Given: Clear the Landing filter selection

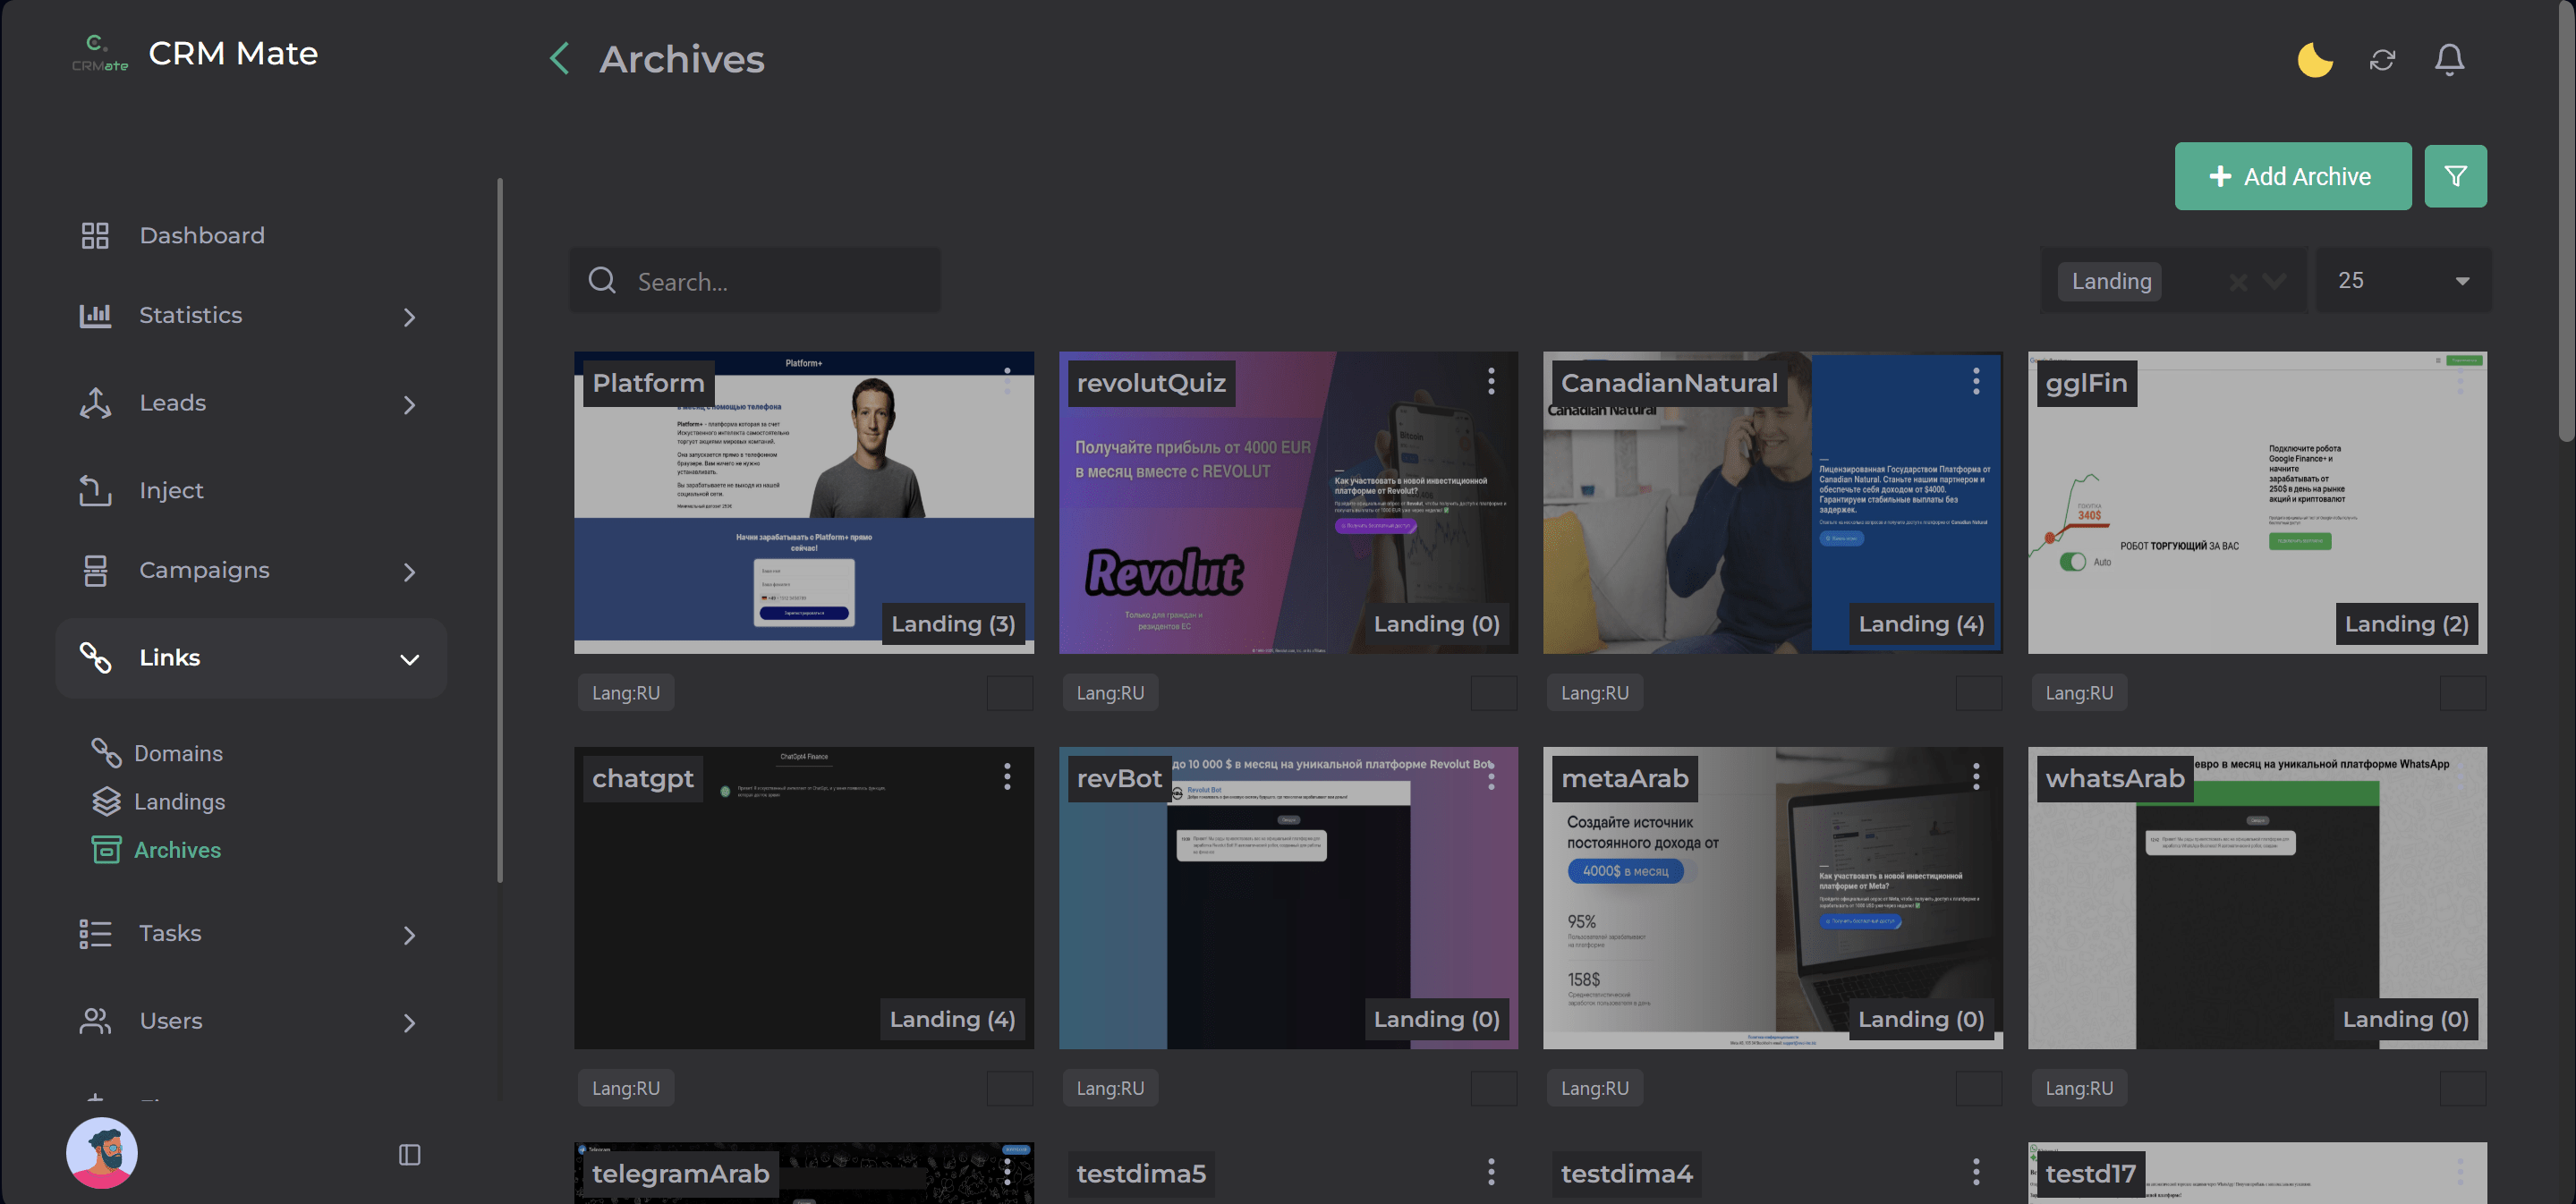Looking at the screenshot, I should (2238, 282).
